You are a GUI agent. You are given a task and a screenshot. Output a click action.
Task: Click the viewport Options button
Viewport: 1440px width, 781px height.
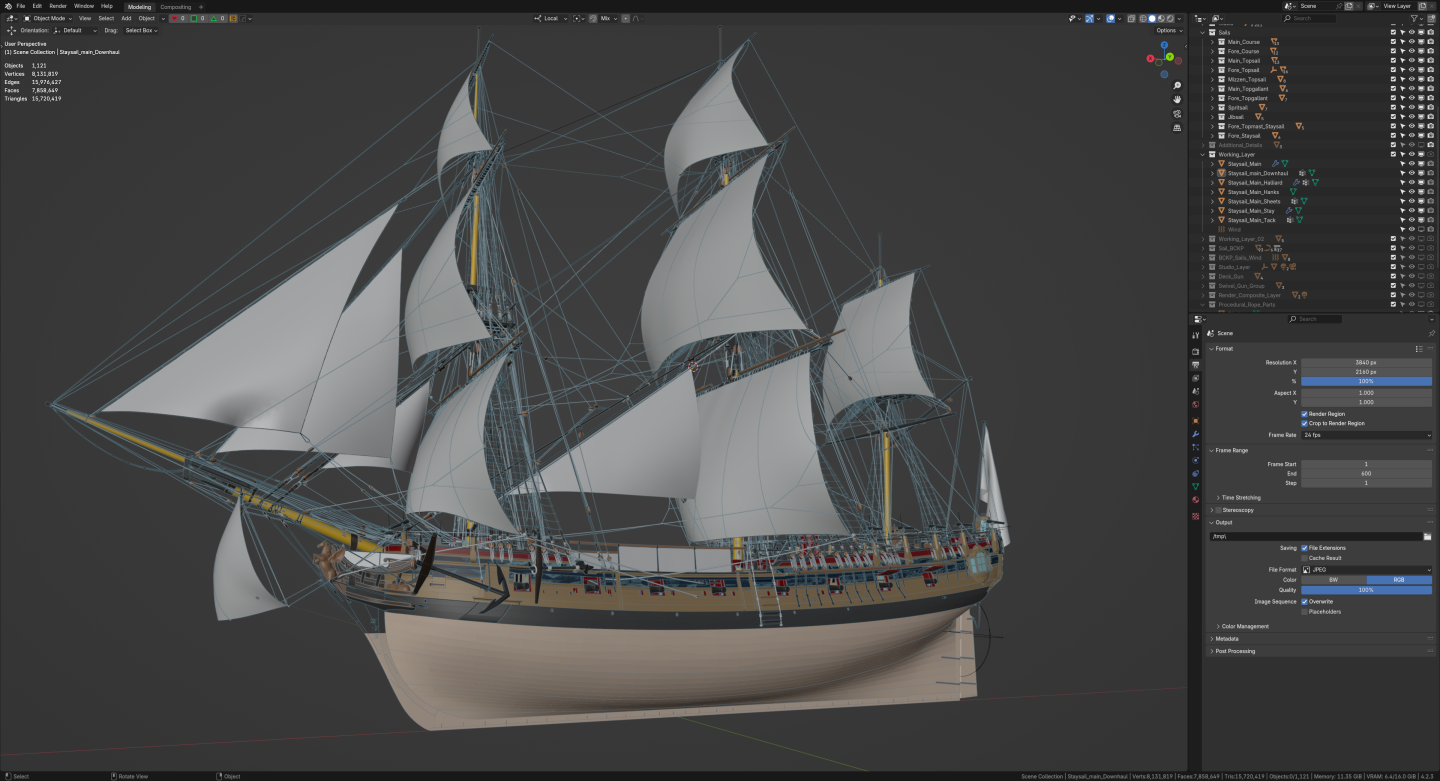(1168, 30)
